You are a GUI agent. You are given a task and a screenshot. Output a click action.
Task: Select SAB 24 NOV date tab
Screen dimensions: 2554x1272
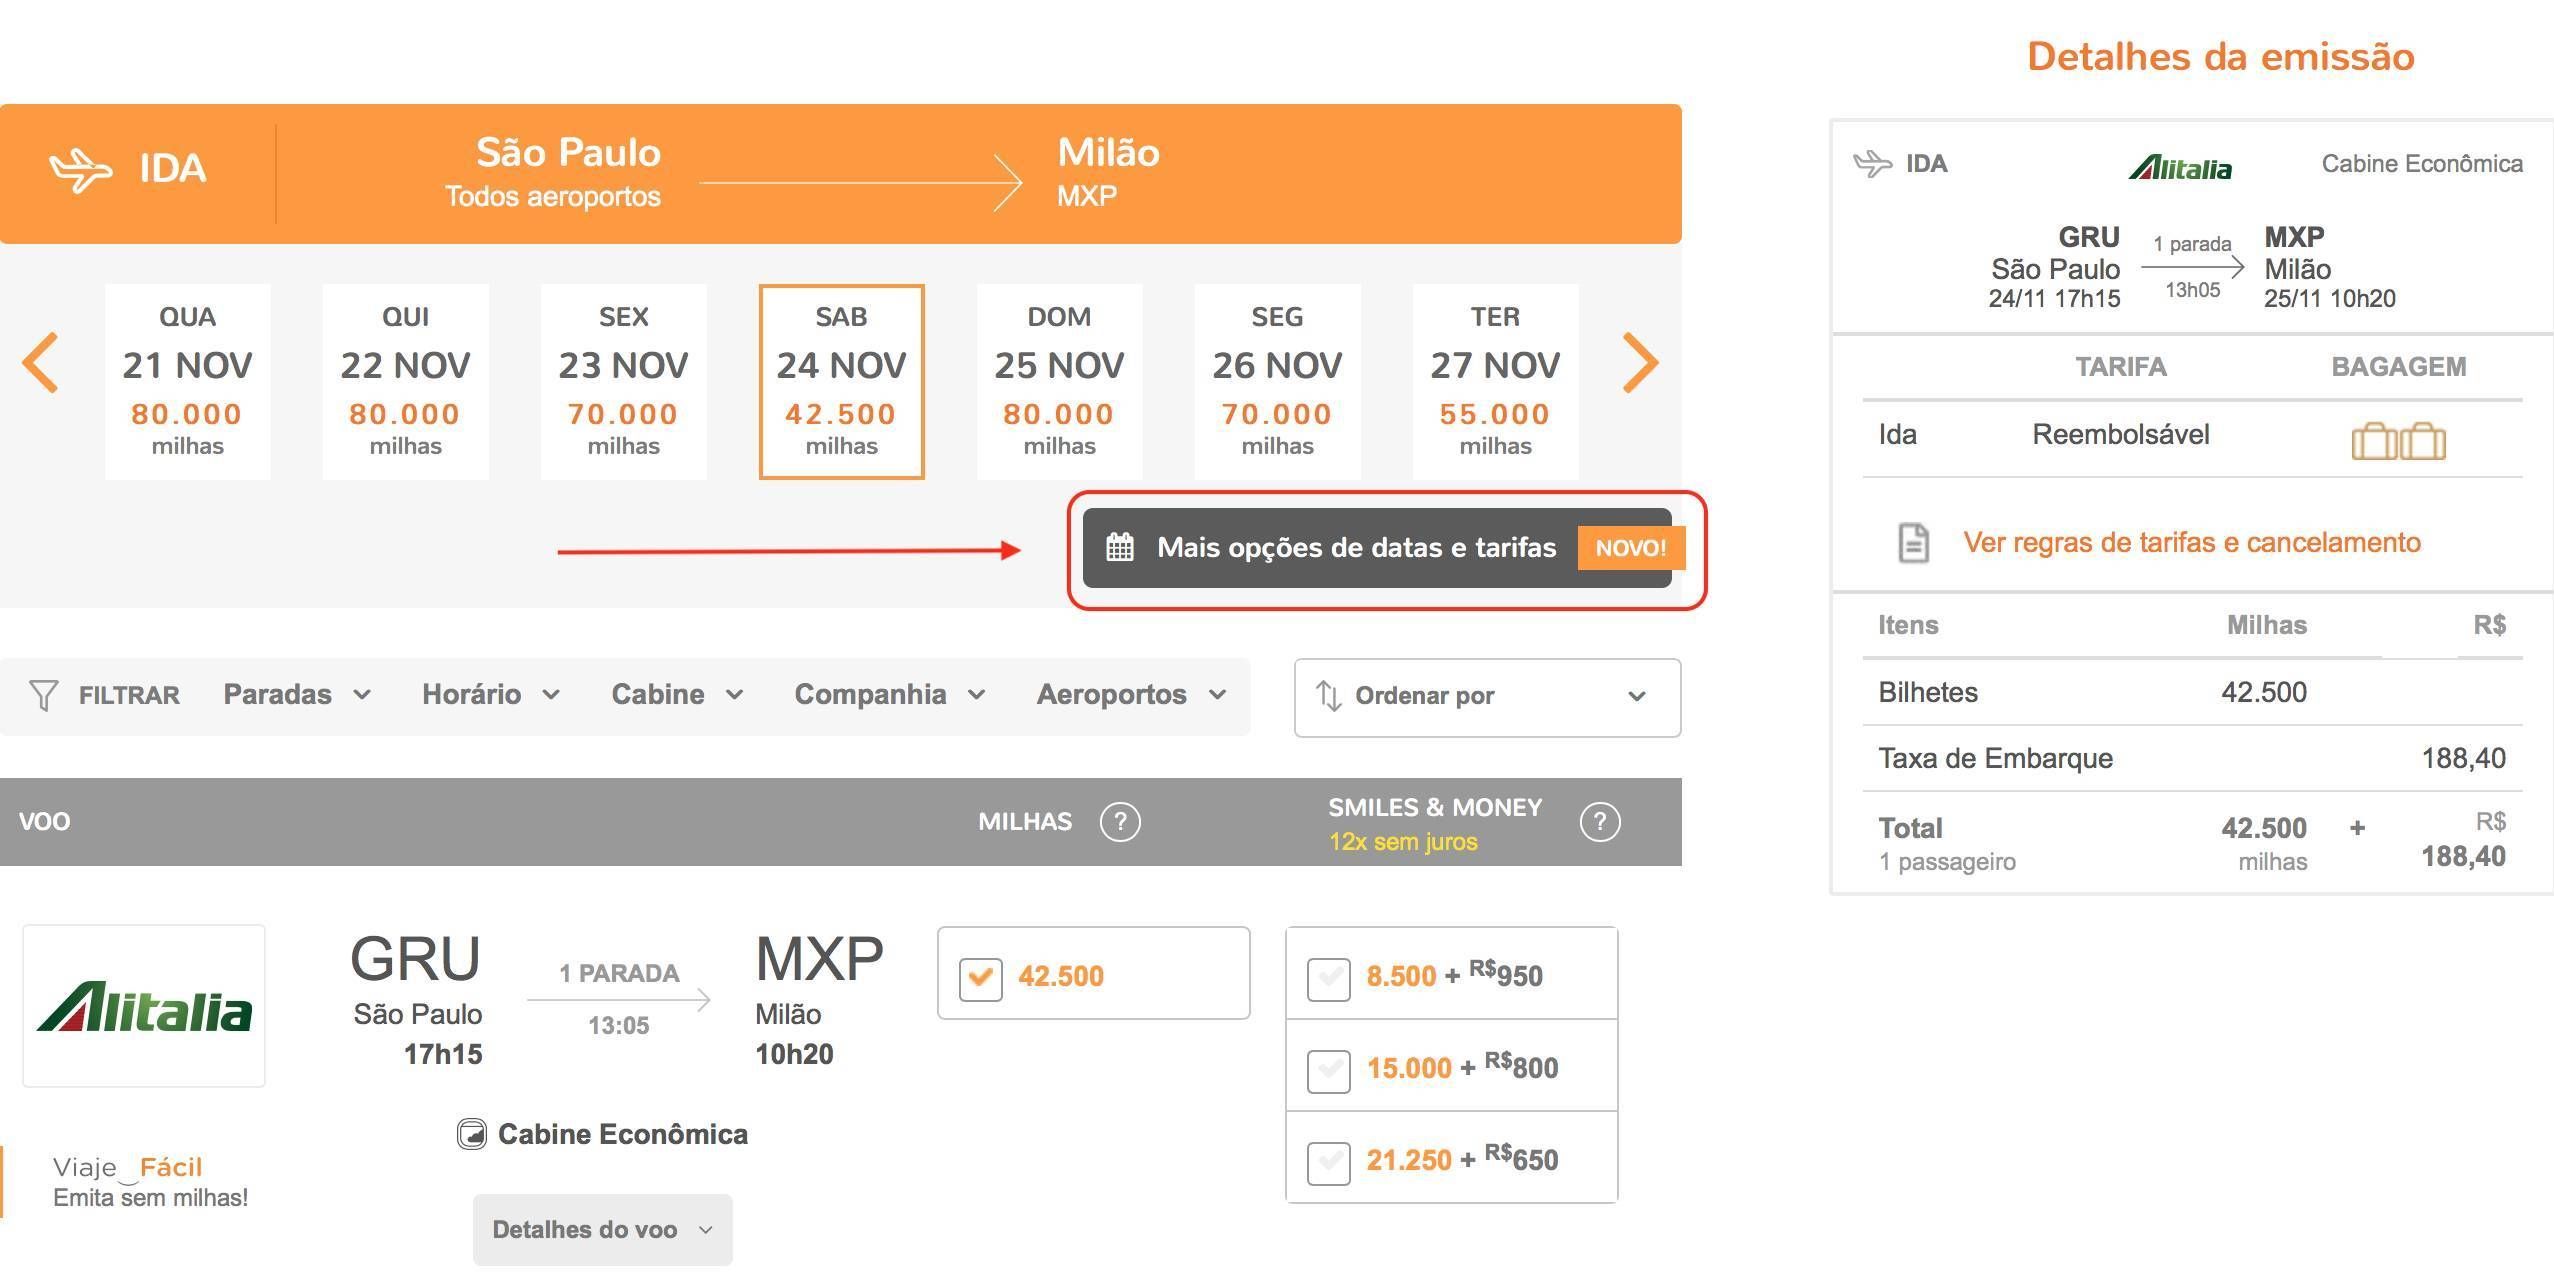click(x=841, y=381)
